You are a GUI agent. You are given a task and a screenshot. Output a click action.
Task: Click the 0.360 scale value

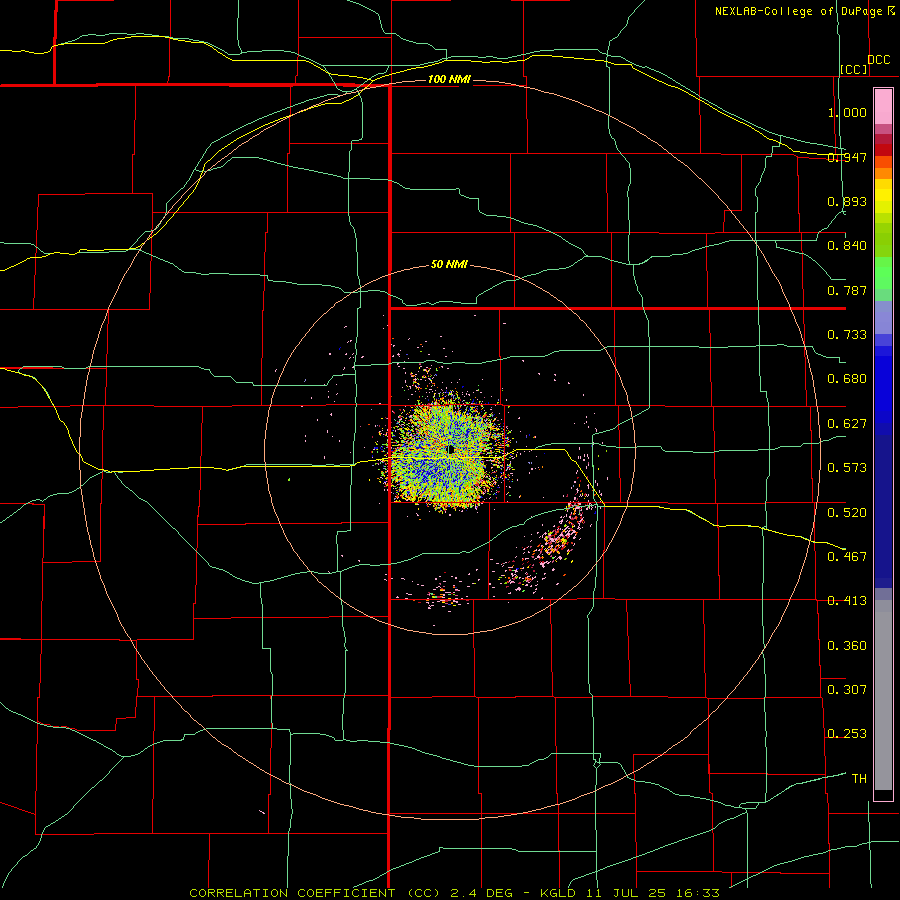(x=847, y=645)
